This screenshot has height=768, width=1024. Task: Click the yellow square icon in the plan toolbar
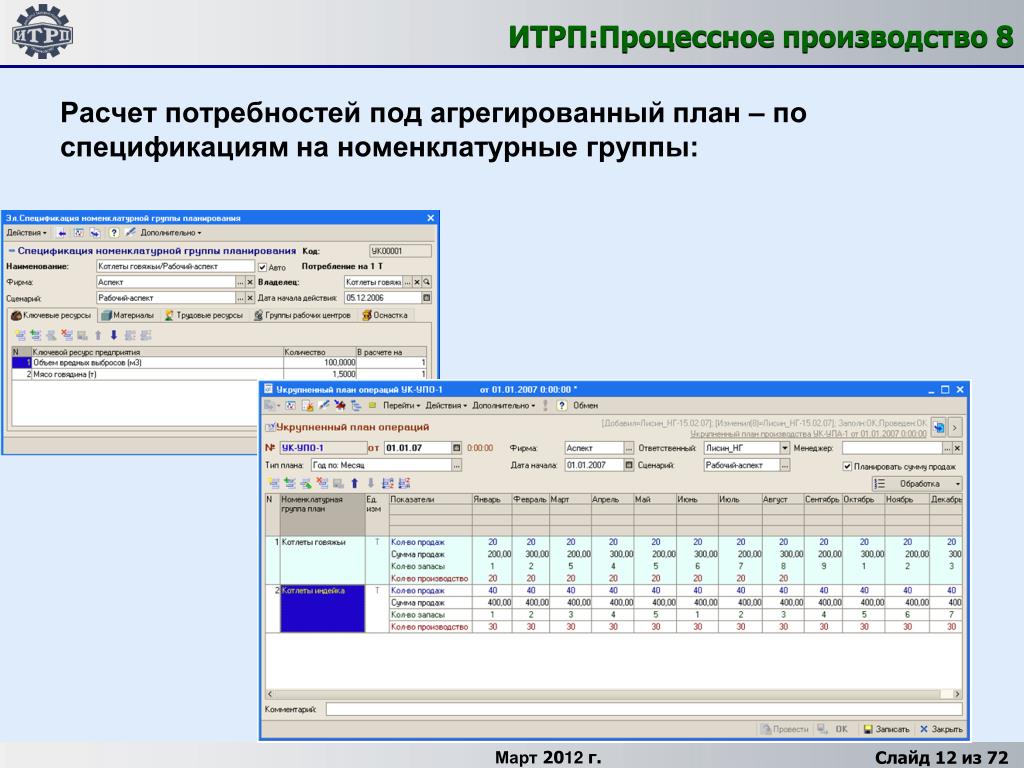coord(372,406)
